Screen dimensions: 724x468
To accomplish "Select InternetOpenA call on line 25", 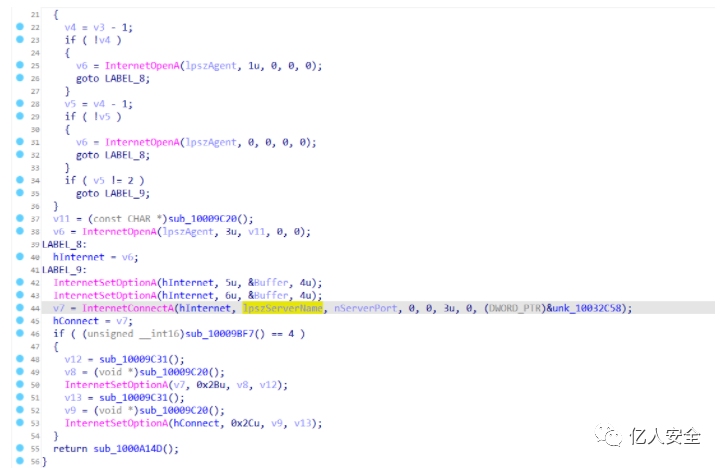I will (x=142, y=66).
